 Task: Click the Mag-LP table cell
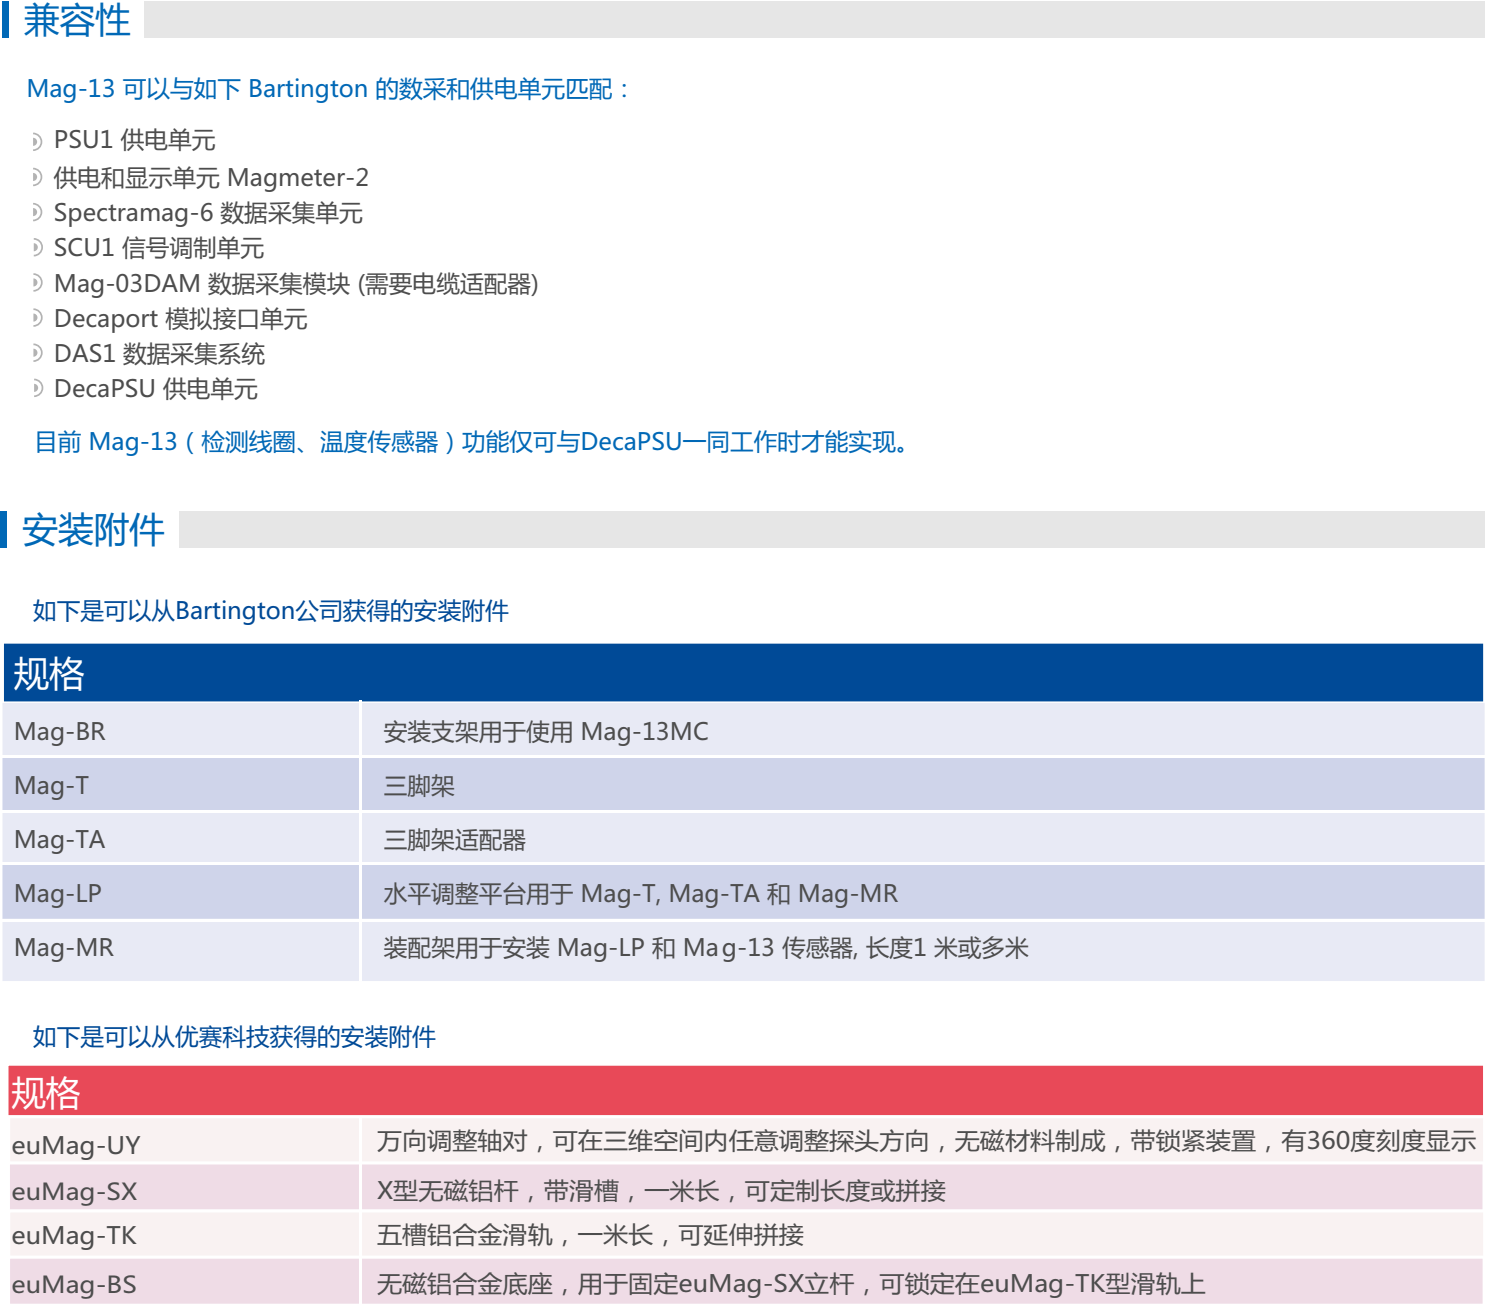pos(181,894)
